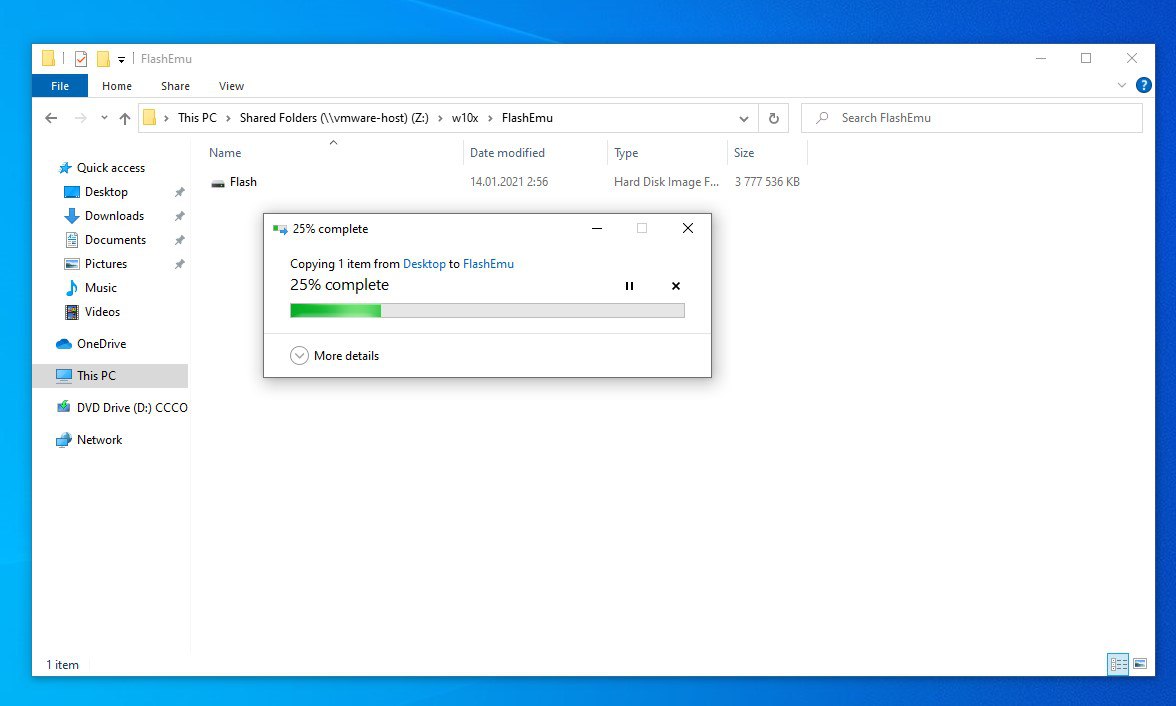The width and height of the screenshot is (1176, 706).
Task: Expand the address bar history dropdown
Action: [743, 119]
